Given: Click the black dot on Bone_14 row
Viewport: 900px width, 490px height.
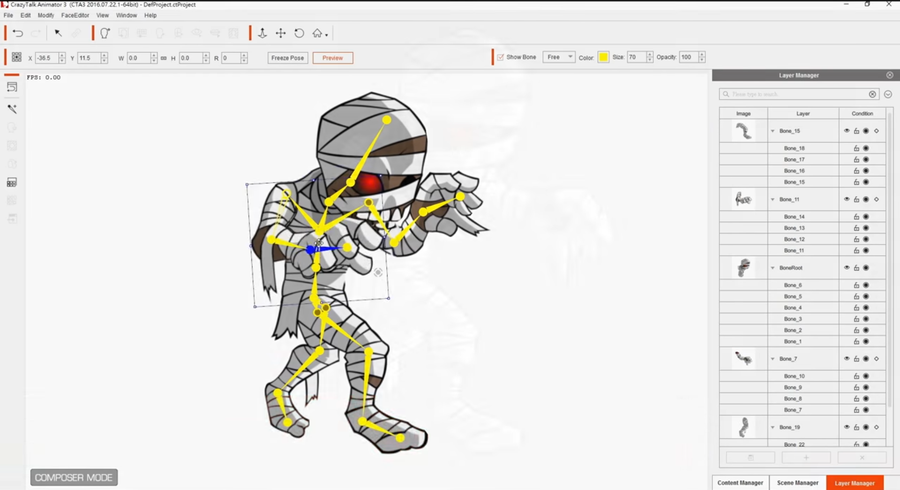Looking at the screenshot, I should 866,216.
